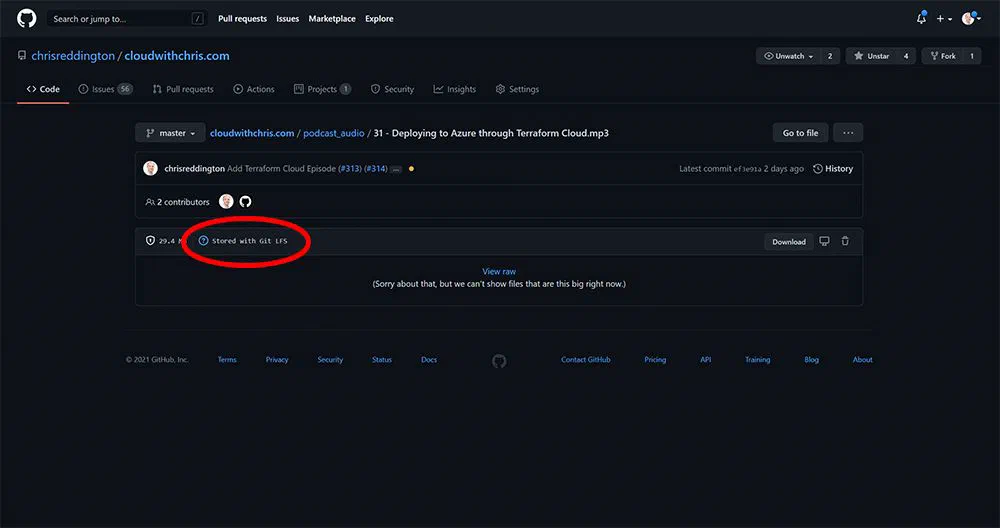The image size is (1000, 528).
Task: Open the footer Status link
Action: coord(382,360)
